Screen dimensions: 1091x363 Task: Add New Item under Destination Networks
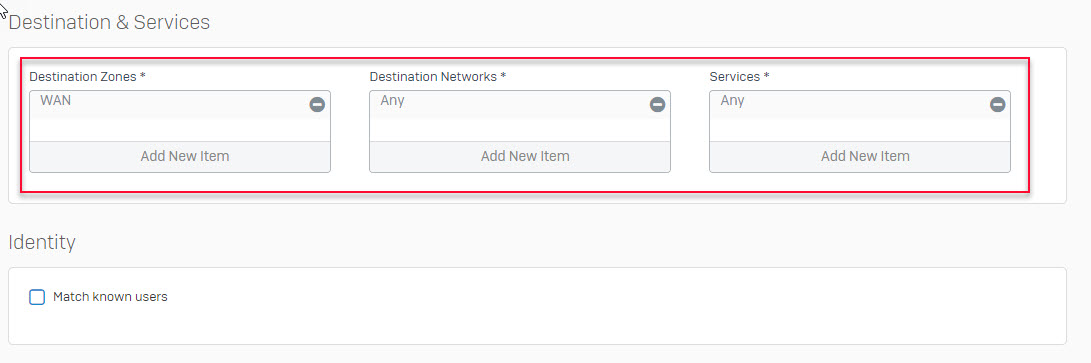[520, 156]
